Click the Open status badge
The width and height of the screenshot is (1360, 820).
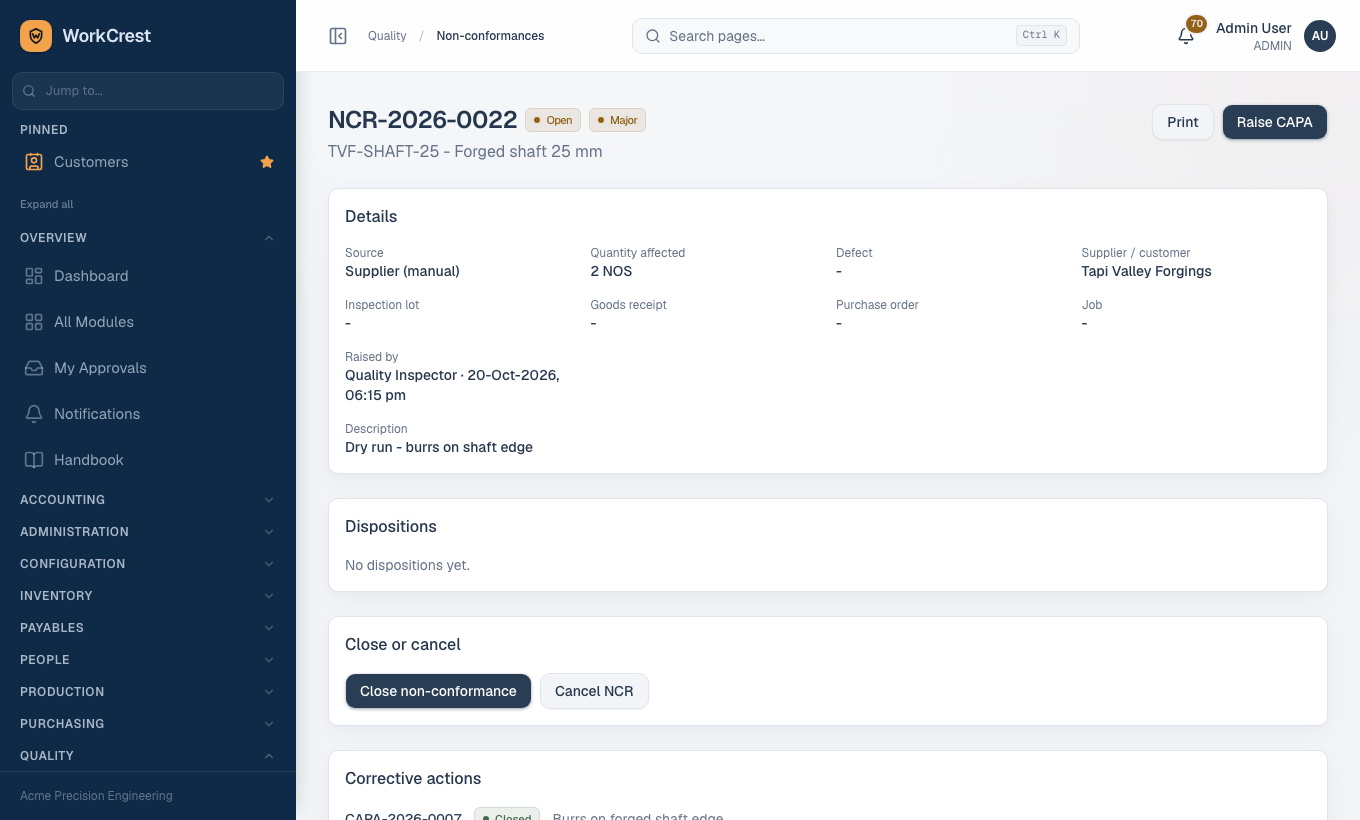click(553, 120)
